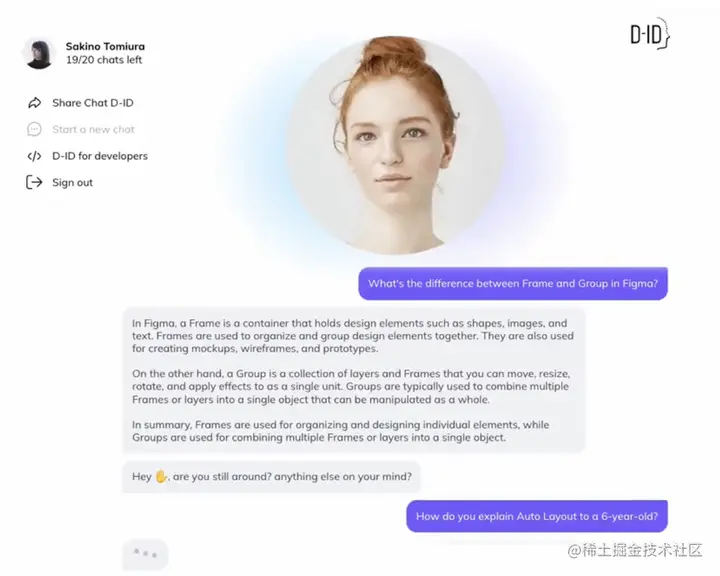The image size is (720, 576).
Task: Click the red-haired avatar portrait
Action: (395, 145)
